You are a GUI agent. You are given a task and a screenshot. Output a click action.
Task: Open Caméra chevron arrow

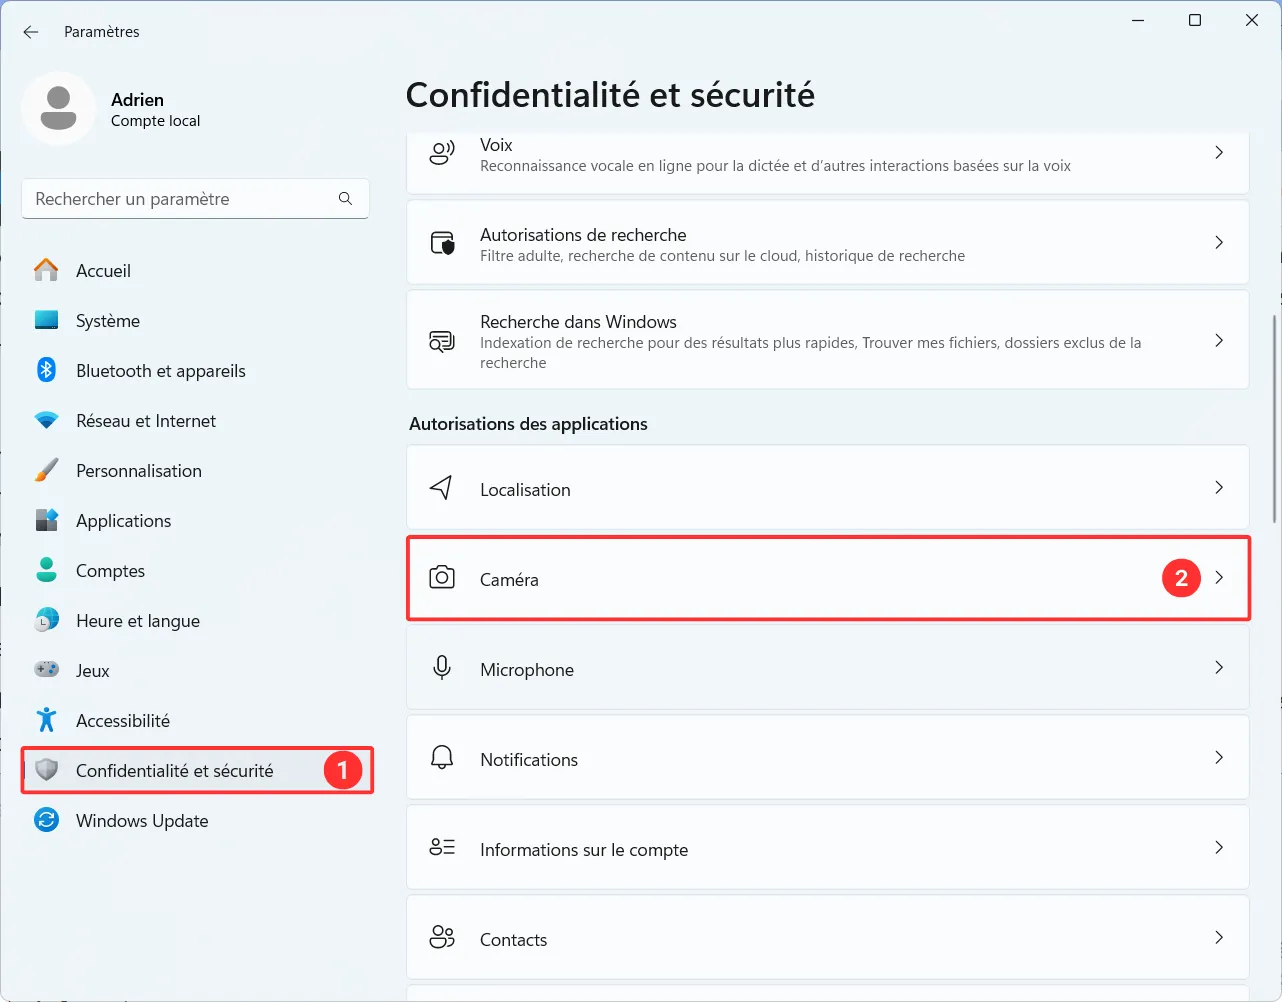(x=1219, y=577)
